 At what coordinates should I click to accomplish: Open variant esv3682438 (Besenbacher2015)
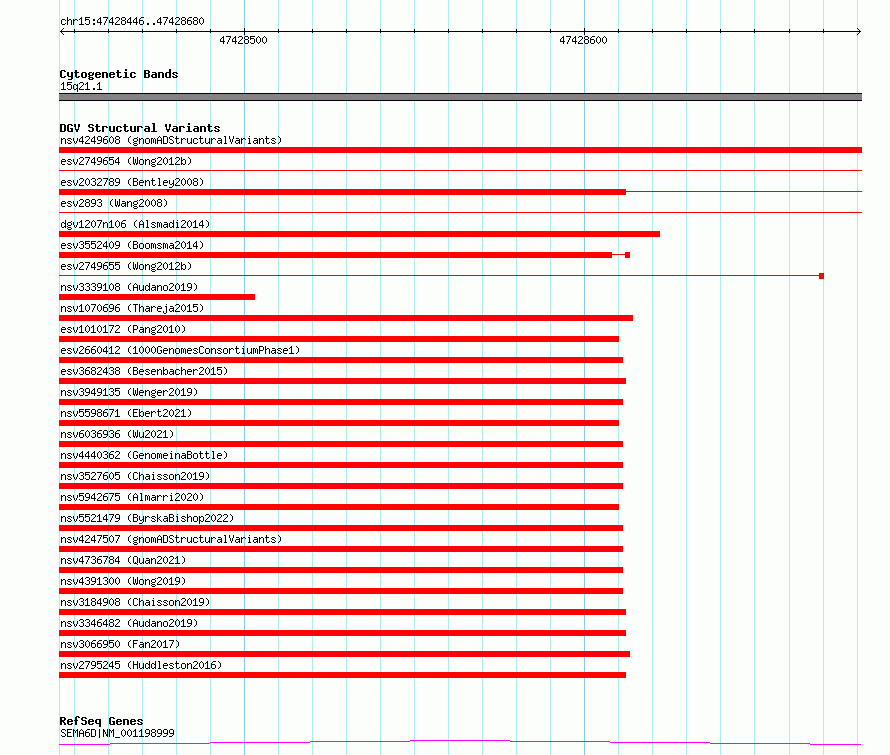144,371
